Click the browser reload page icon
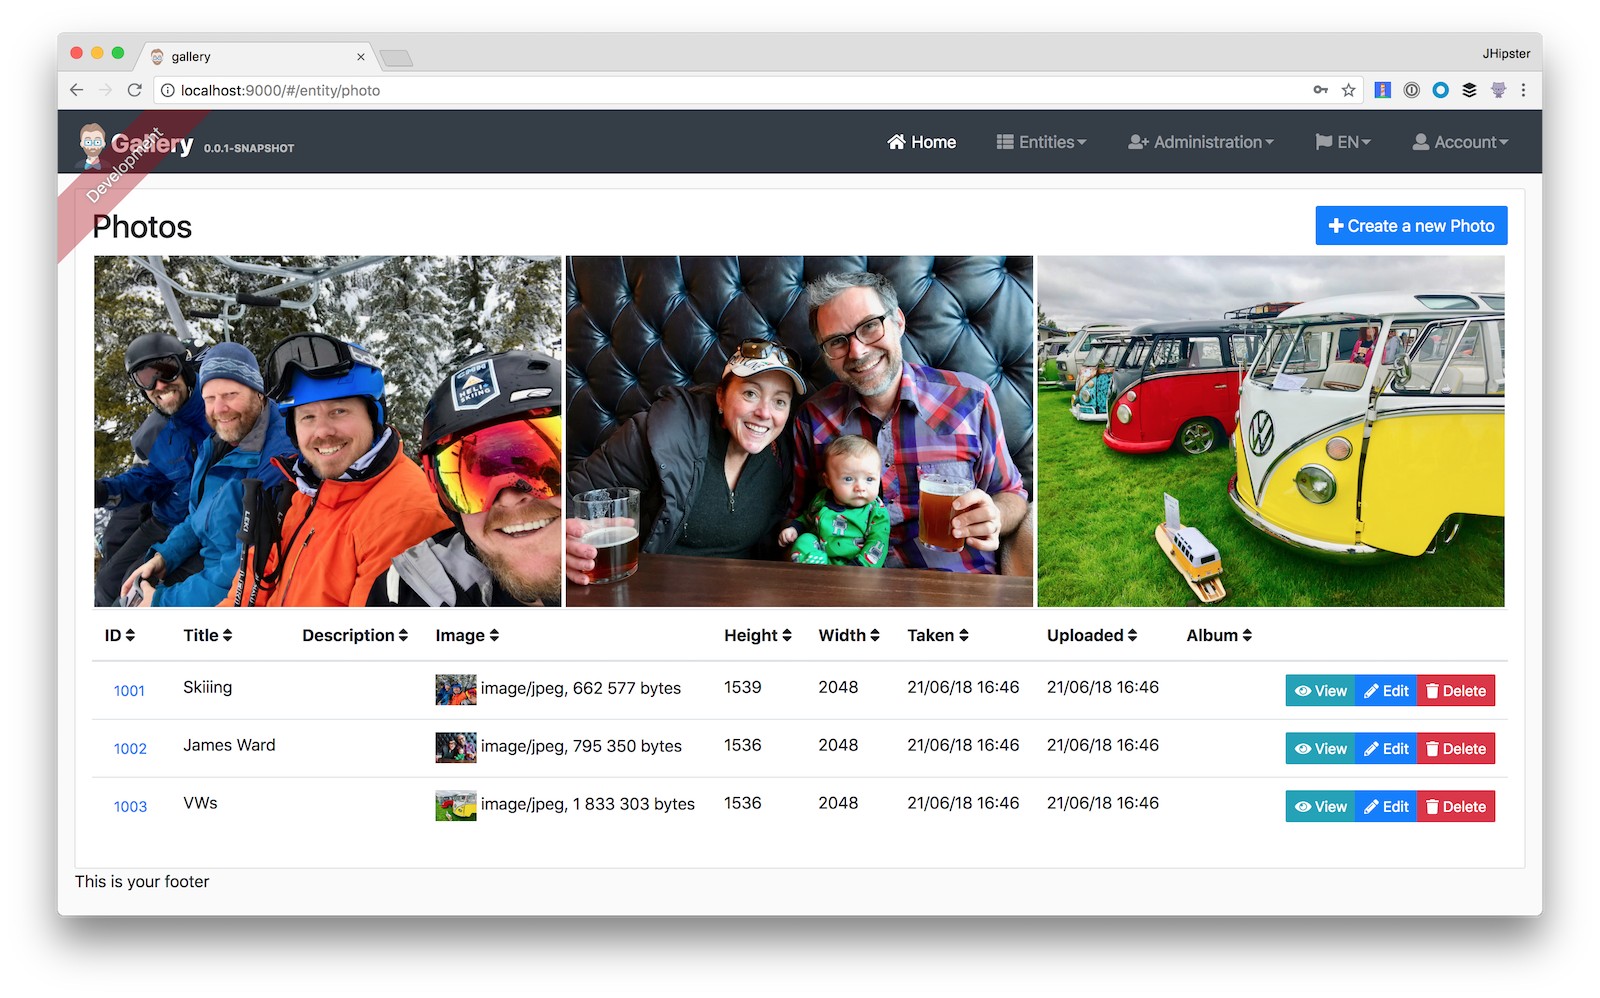Image resolution: width=1600 pixels, height=998 pixels. point(134,90)
